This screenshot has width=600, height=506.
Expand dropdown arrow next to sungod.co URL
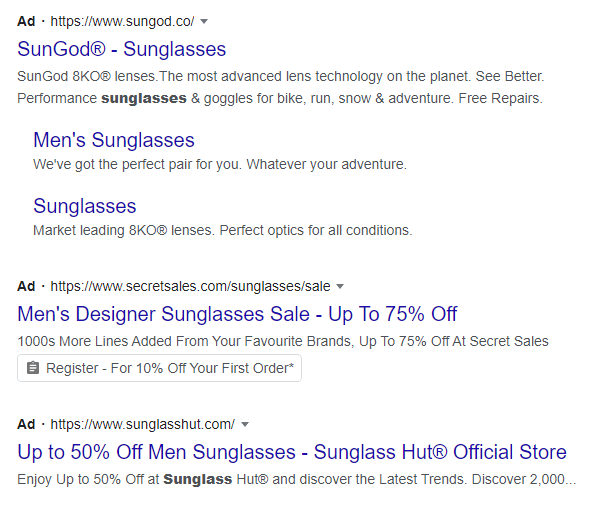pos(204,21)
